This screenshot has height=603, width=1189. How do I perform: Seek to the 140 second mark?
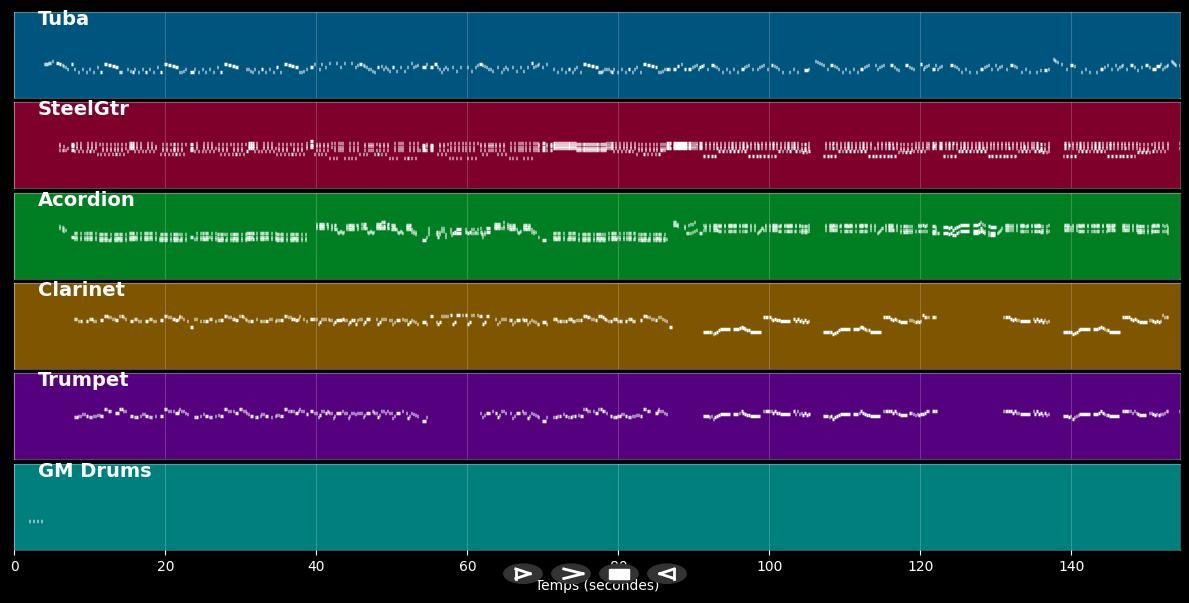coord(1071,567)
